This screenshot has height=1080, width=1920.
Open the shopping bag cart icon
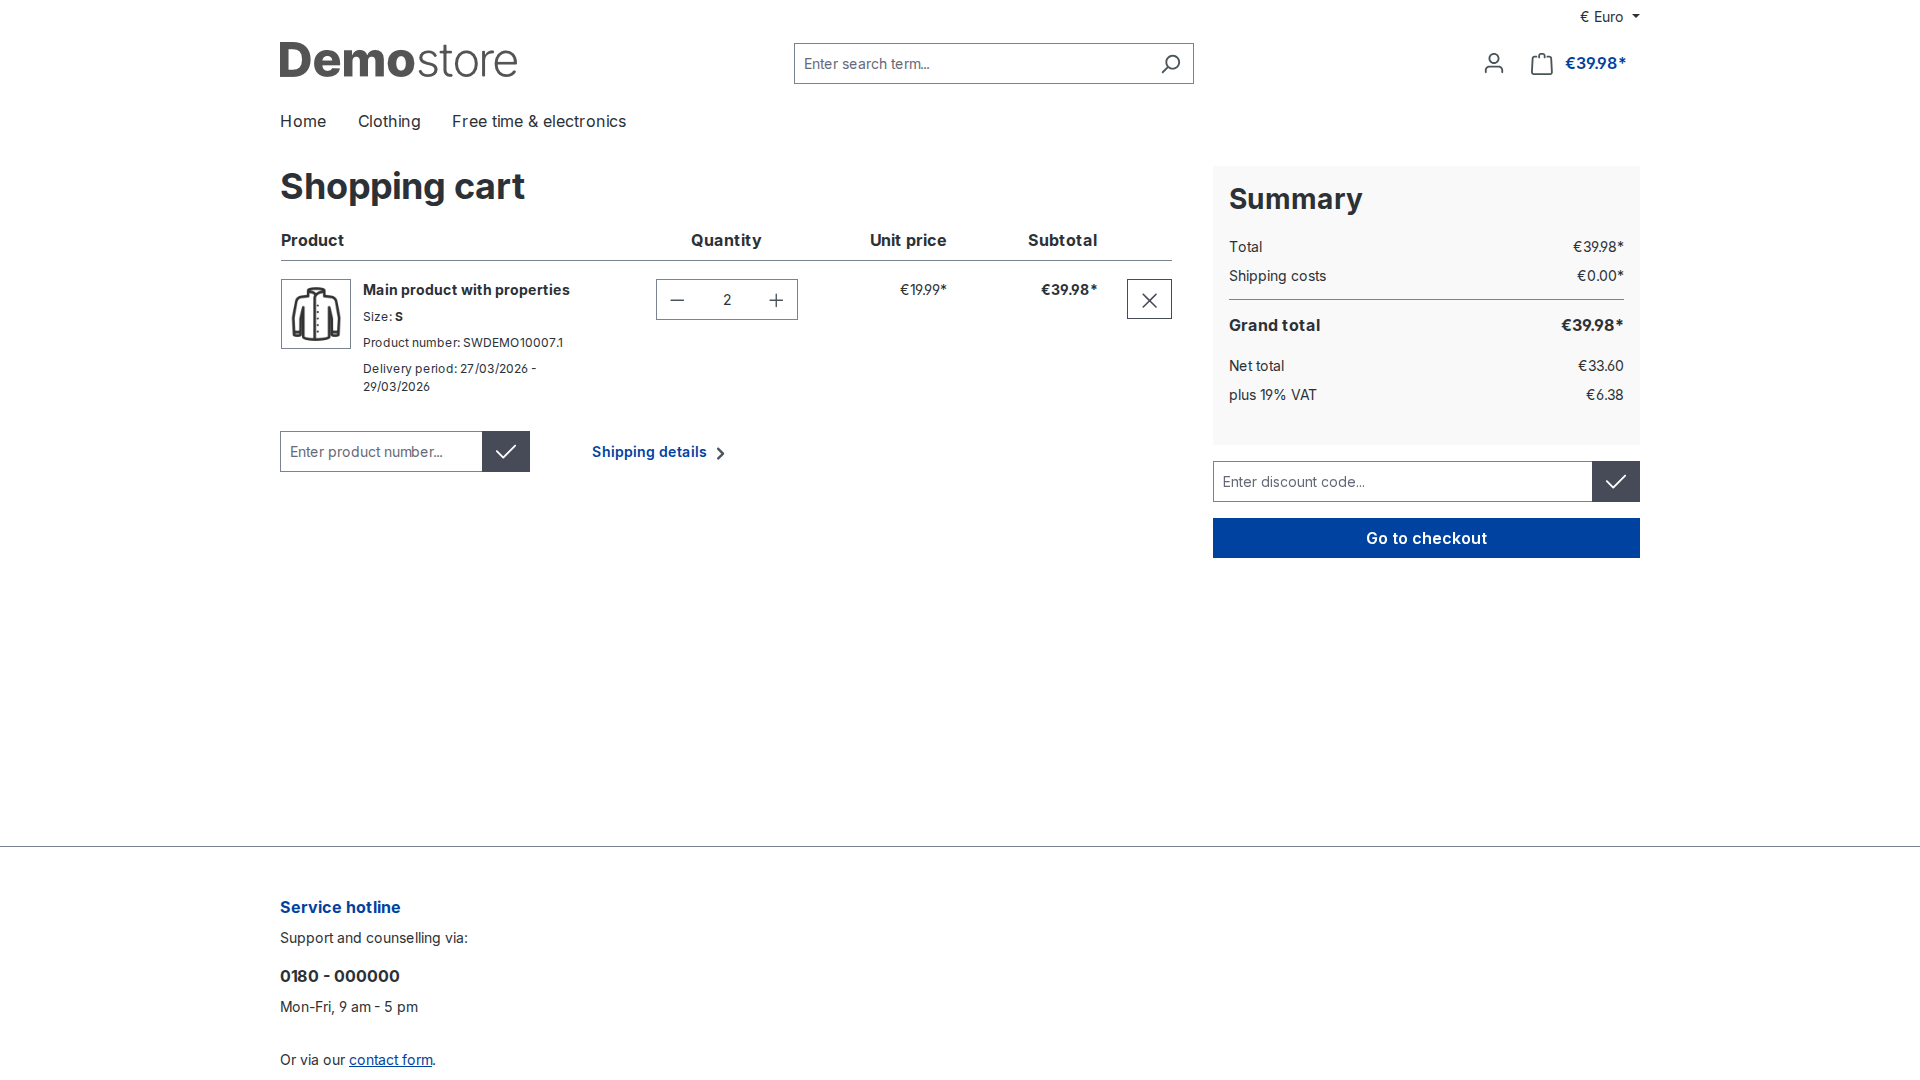(1542, 64)
